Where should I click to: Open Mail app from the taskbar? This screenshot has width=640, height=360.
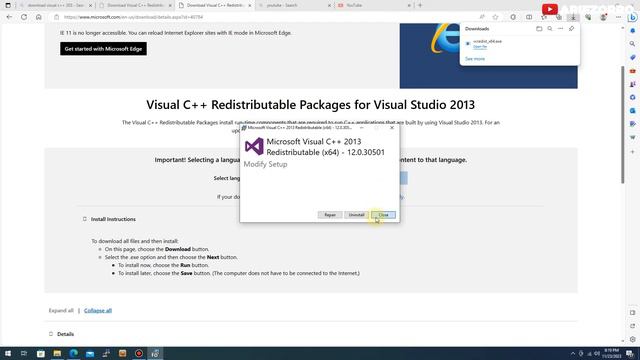coord(90,353)
